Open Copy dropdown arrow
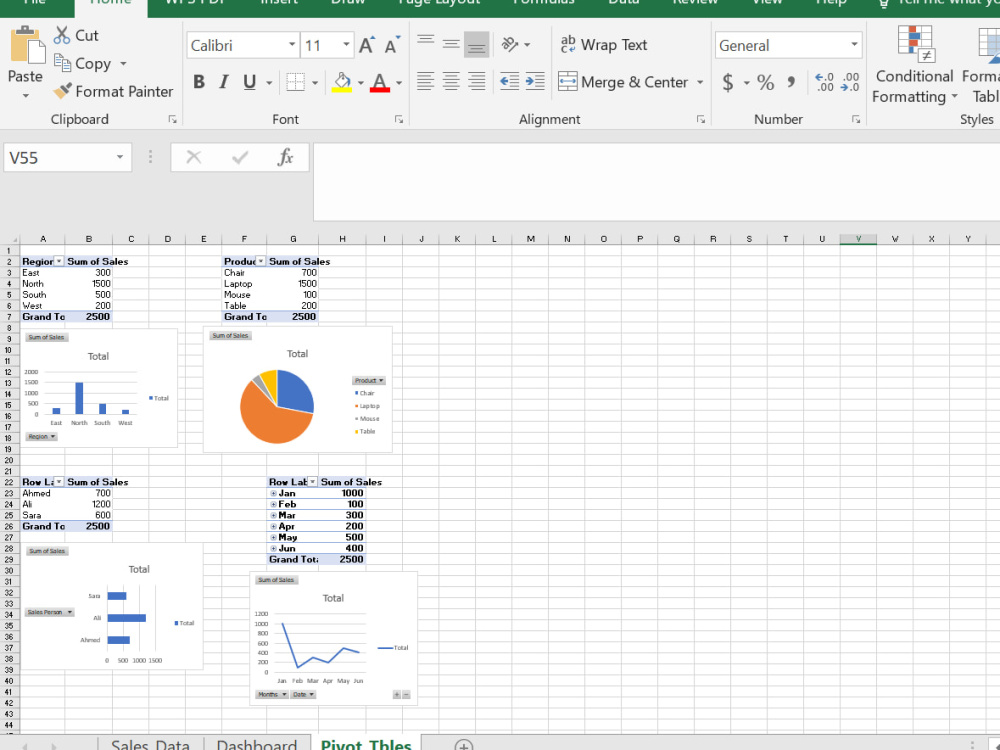The height and width of the screenshot is (750, 1000). [123, 64]
